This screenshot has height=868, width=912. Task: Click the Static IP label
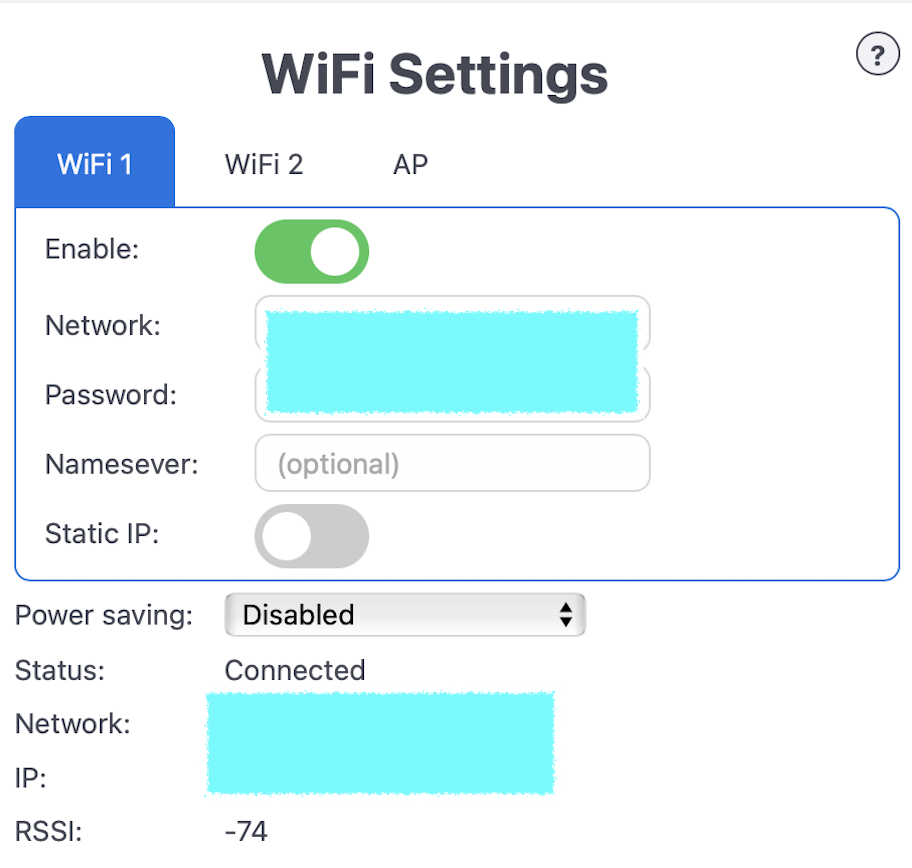(102, 534)
